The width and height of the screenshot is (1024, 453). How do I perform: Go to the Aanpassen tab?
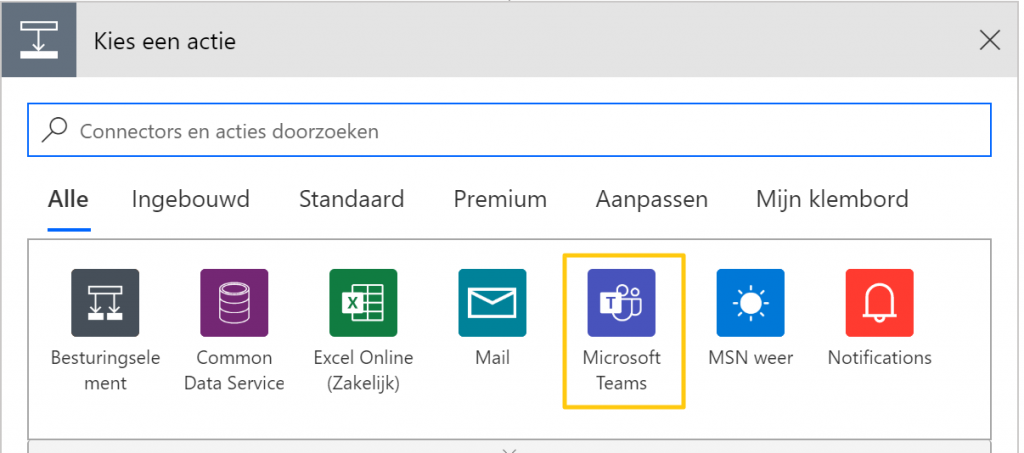[x=652, y=198]
